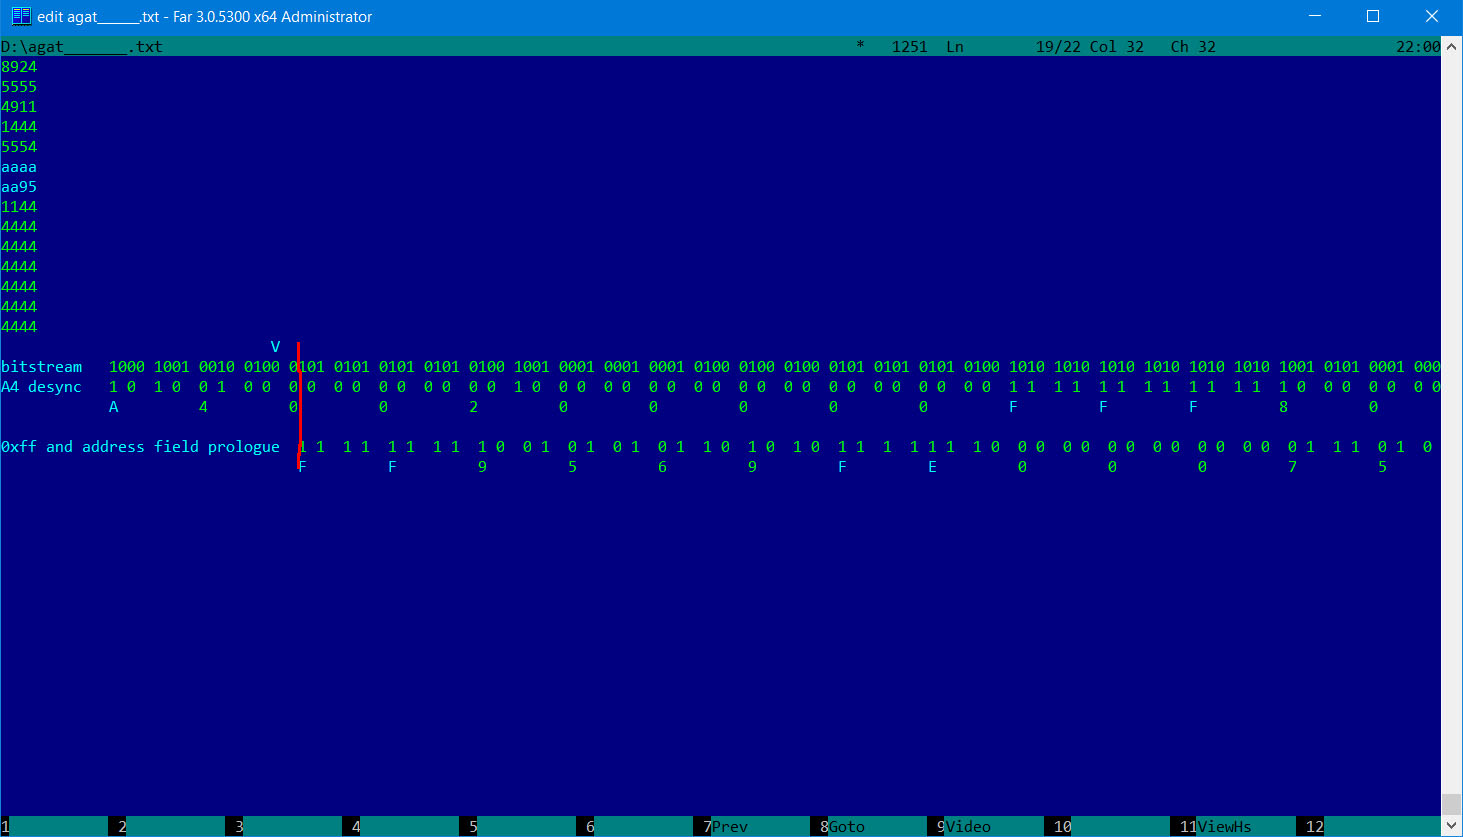Click the codepage value 1251
Viewport: 1463px width, 837px height.
point(910,47)
